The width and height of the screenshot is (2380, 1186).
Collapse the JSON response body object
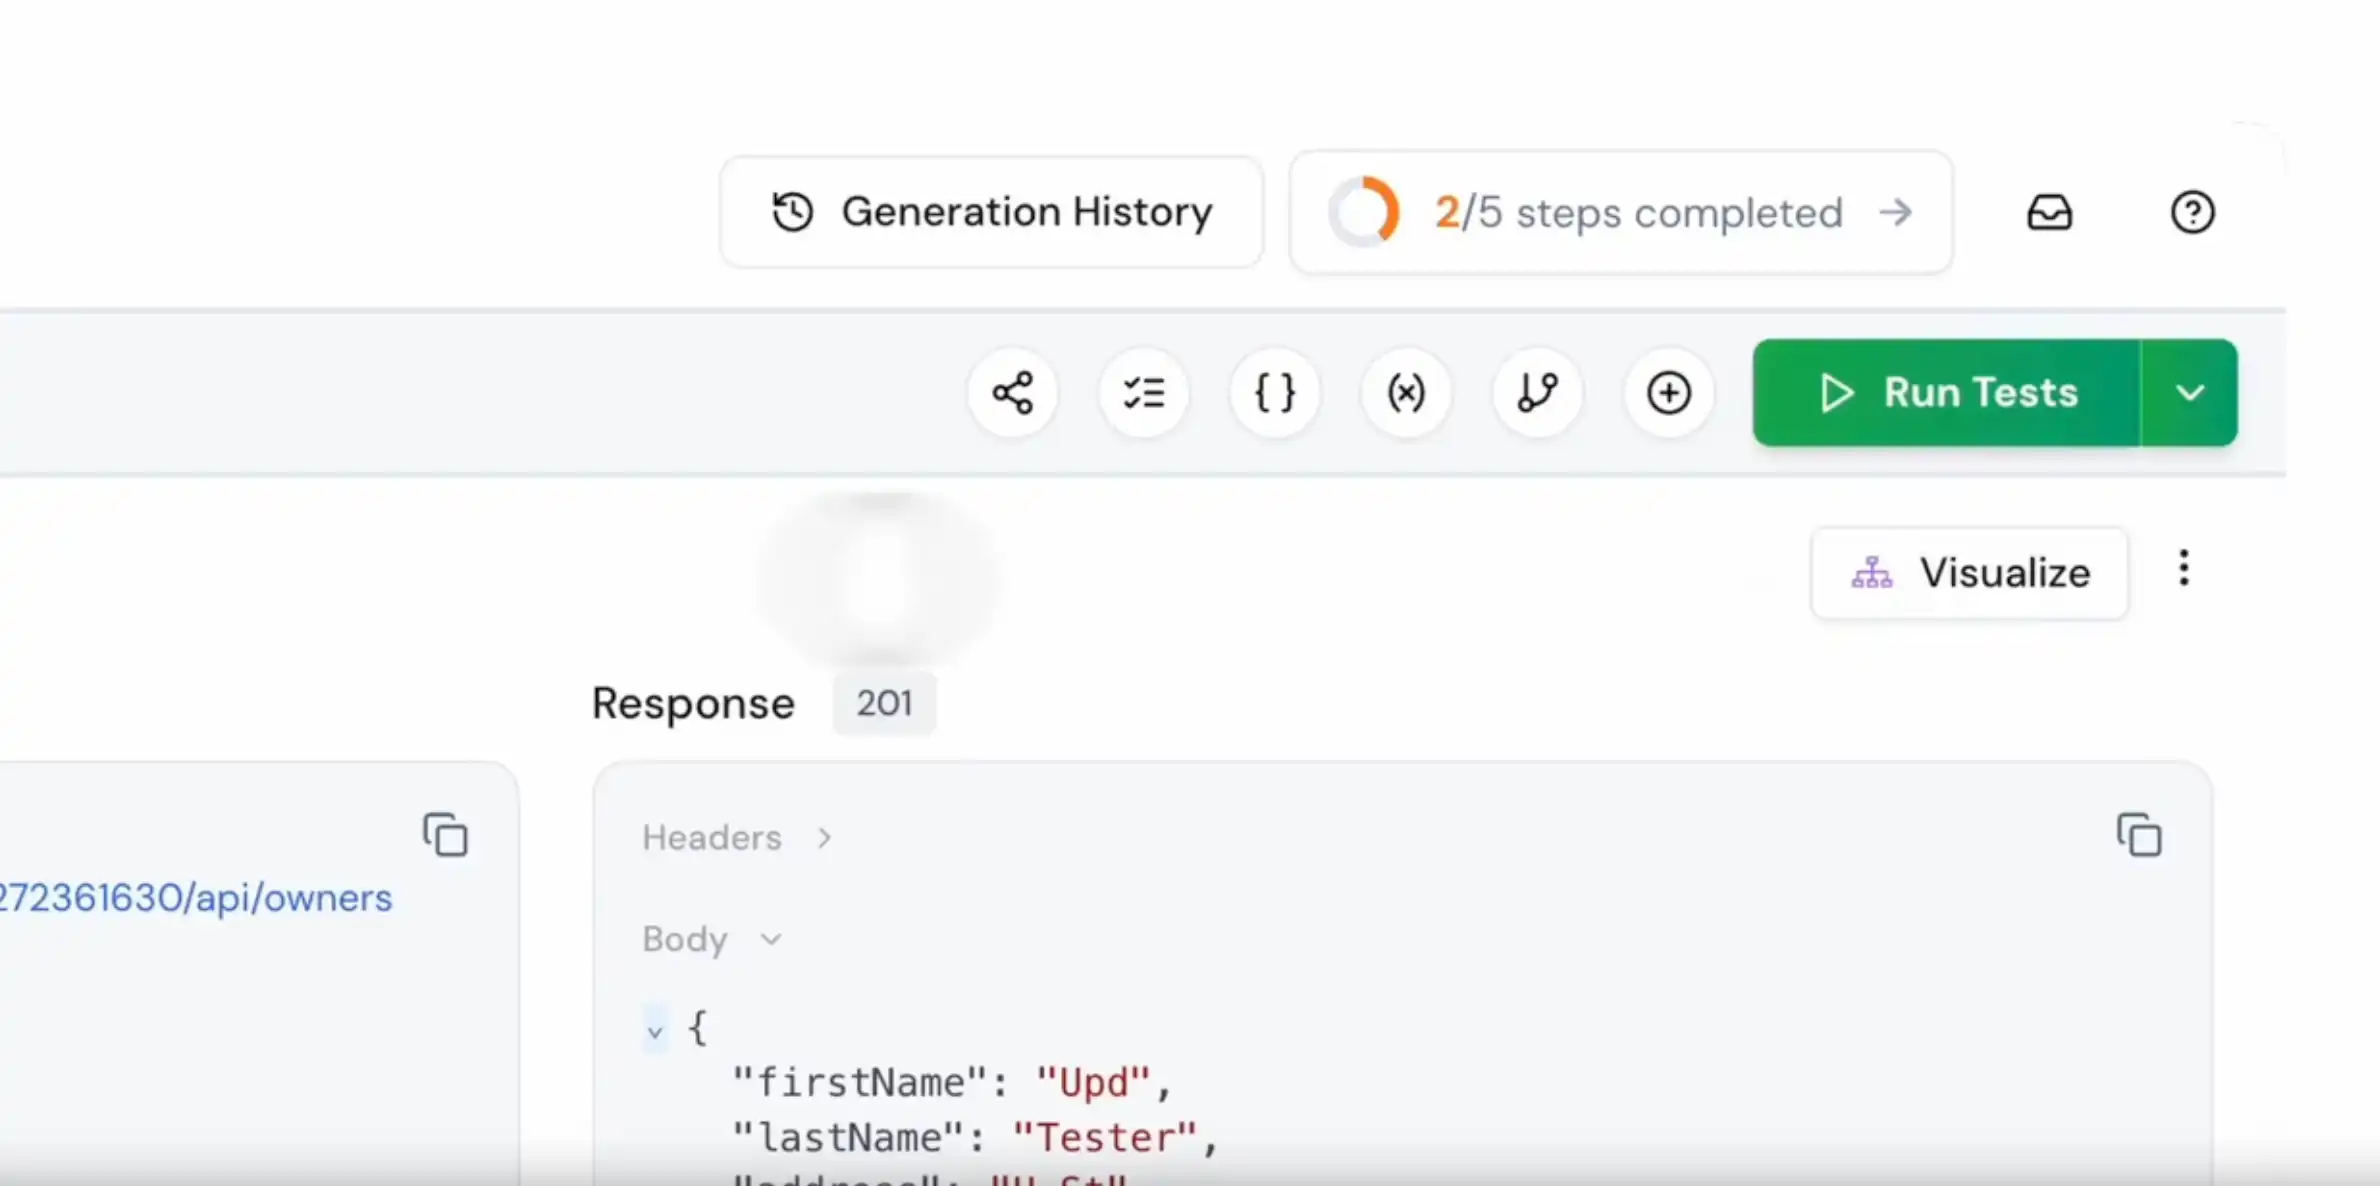click(x=655, y=1030)
